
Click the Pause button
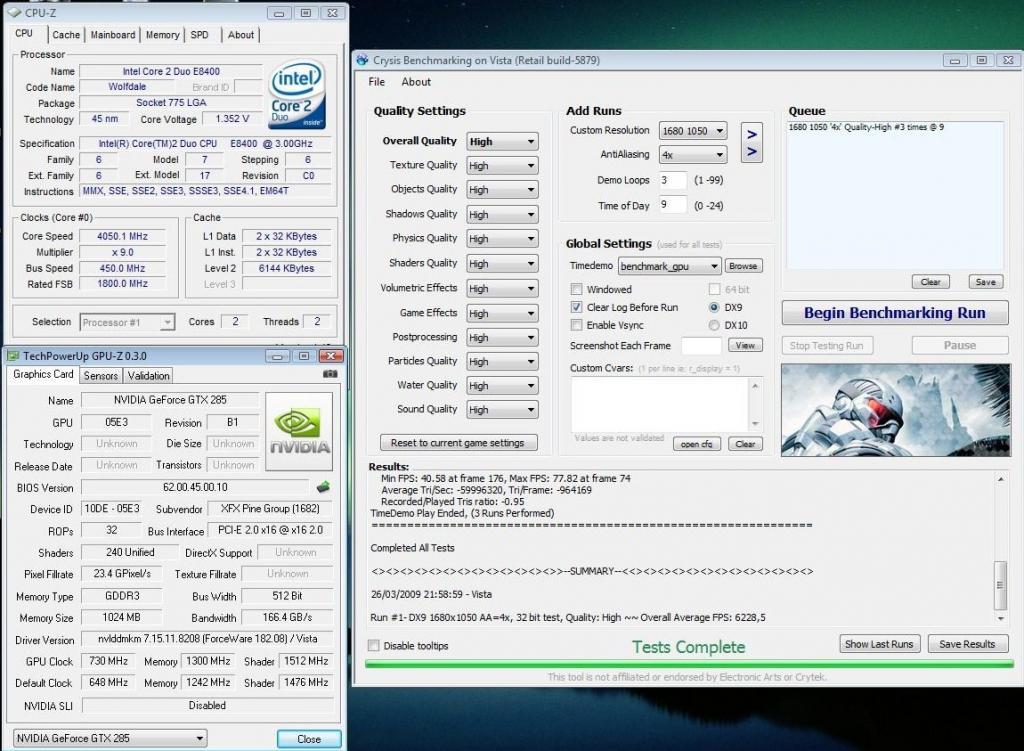click(x=959, y=345)
